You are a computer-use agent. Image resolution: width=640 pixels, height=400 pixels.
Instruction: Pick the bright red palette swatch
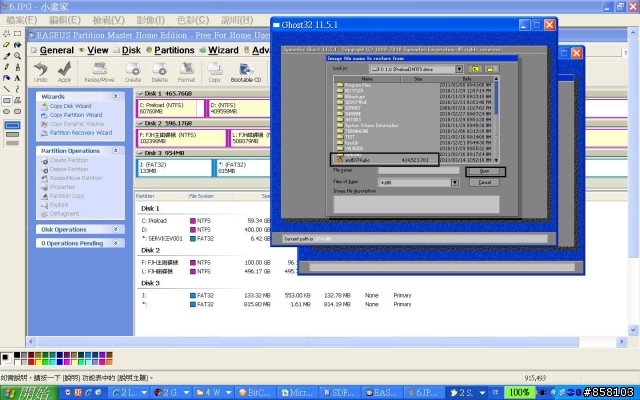pos(31,362)
